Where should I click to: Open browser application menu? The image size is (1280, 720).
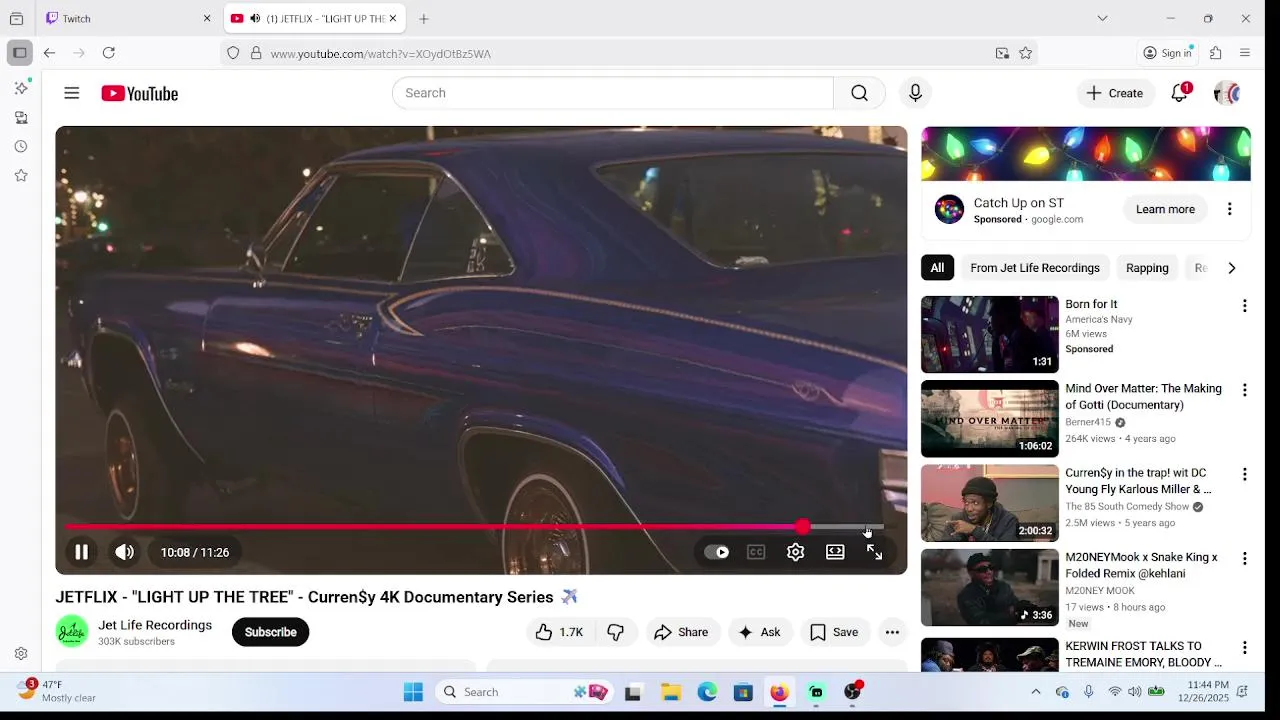(x=1245, y=53)
